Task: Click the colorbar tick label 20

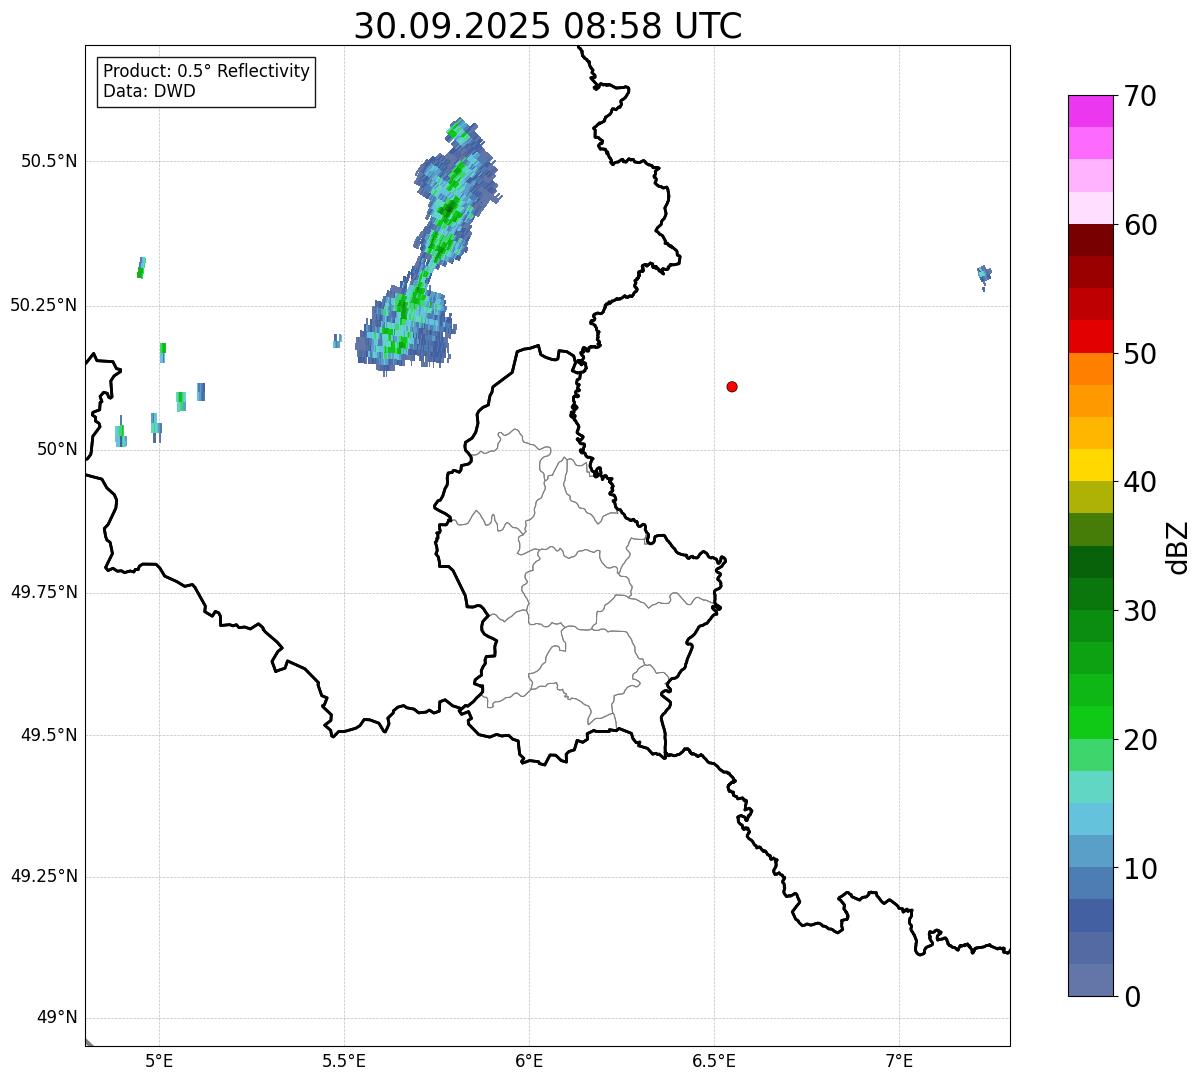Action: [1141, 739]
